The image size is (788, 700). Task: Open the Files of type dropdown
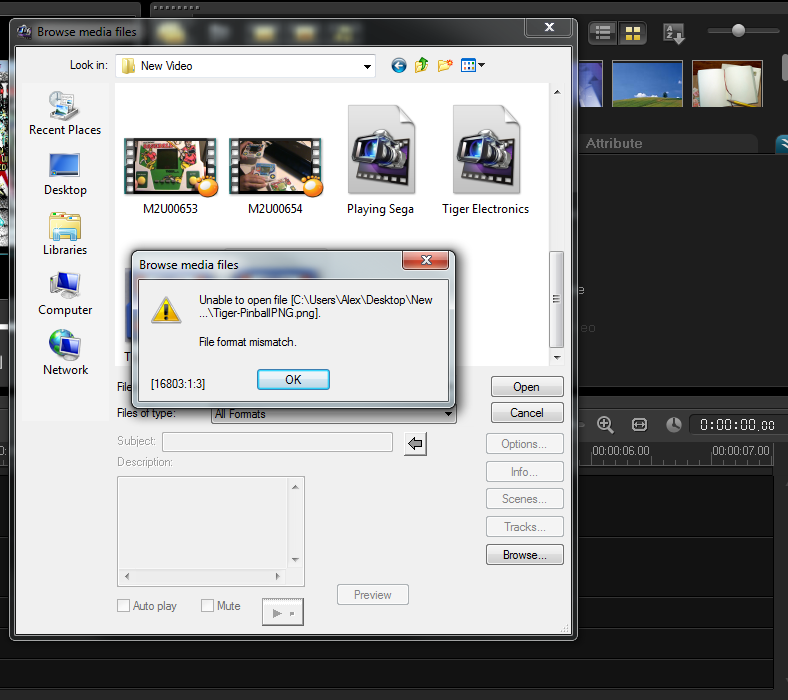pos(448,414)
